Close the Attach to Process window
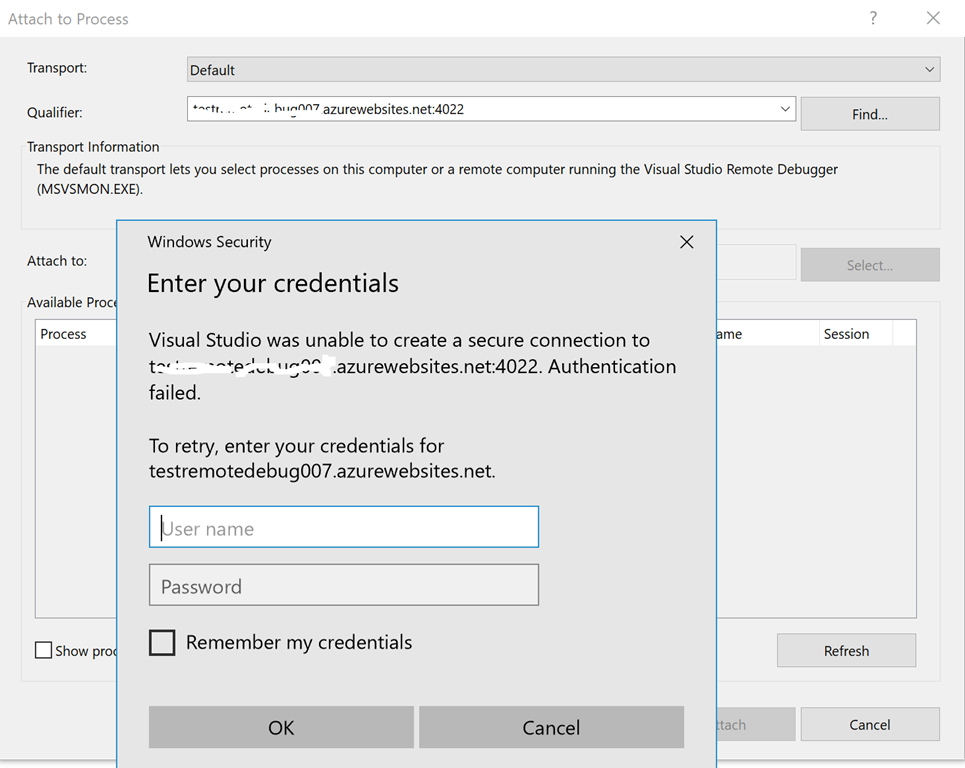Viewport: 965px width, 768px height. click(x=933, y=18)
